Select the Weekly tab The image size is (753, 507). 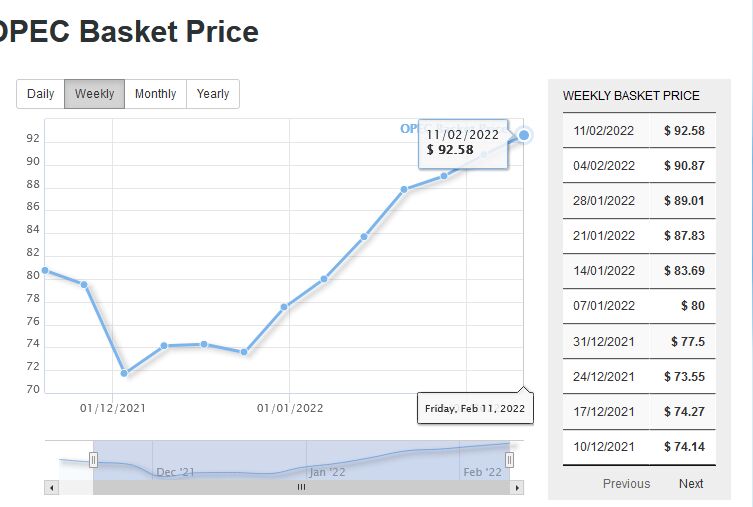coord(95,94)
